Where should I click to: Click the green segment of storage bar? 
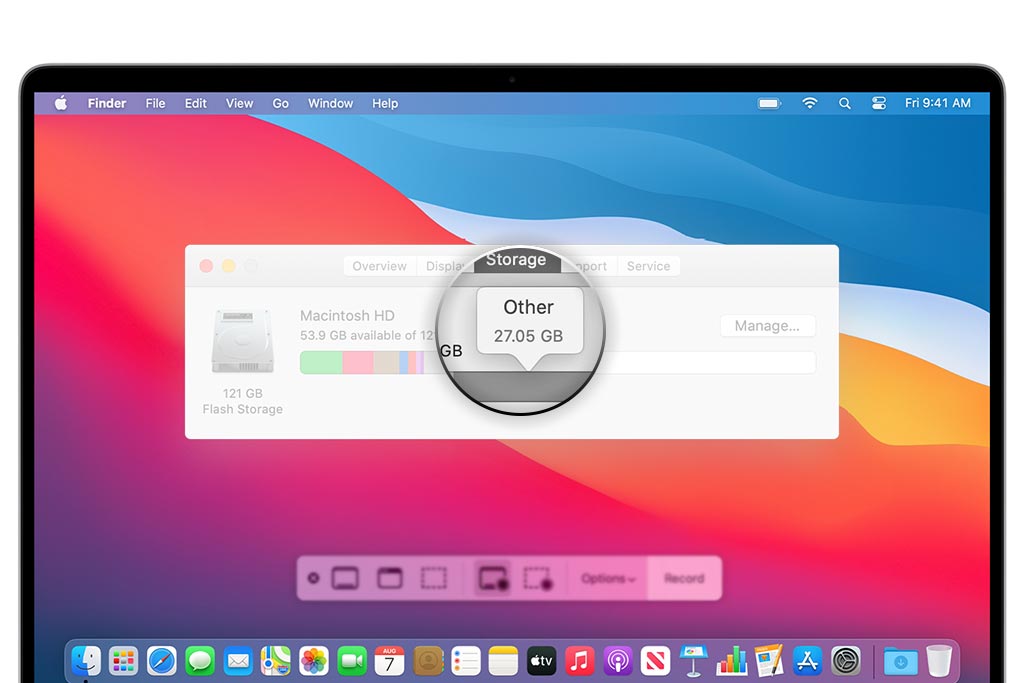tap(321, 362)
